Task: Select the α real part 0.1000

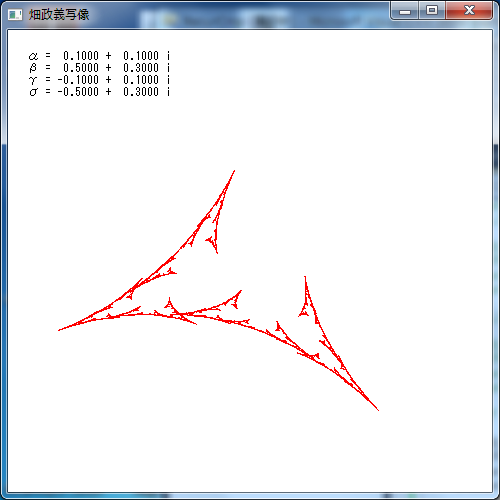Action: point(81,56)
